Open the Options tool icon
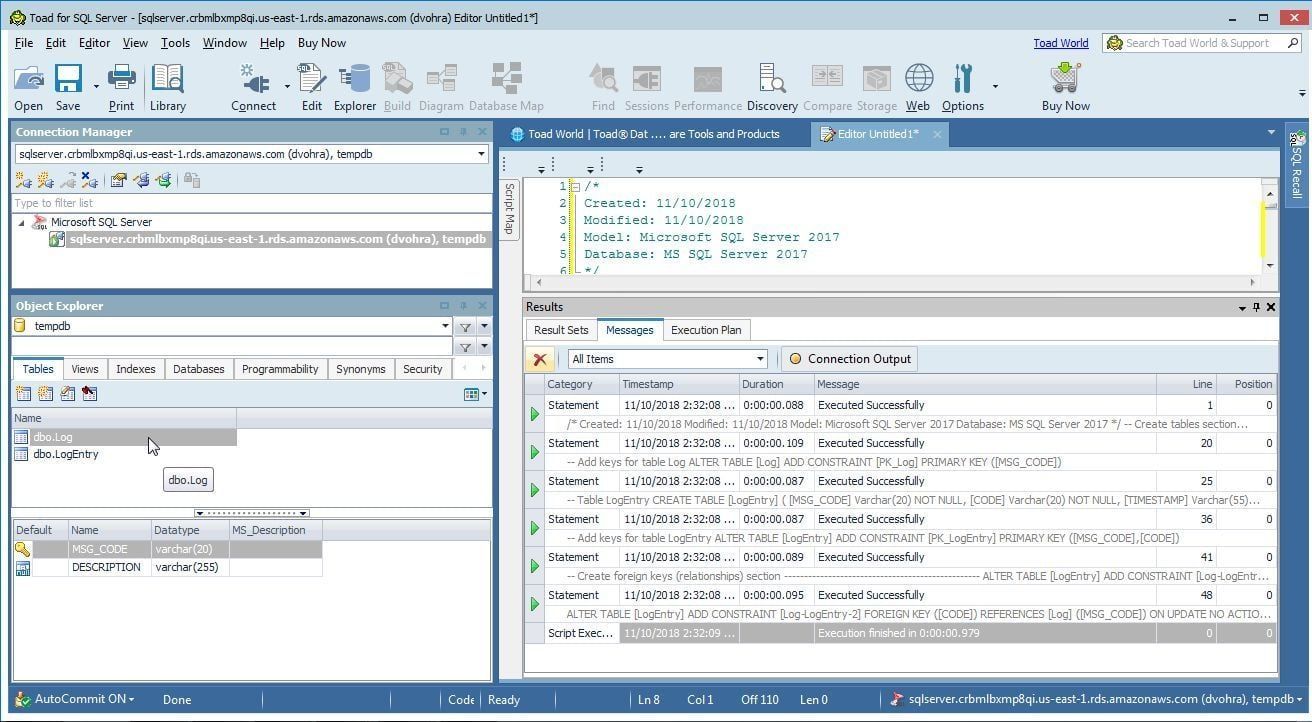1312x722 pixels. point(962,87)
